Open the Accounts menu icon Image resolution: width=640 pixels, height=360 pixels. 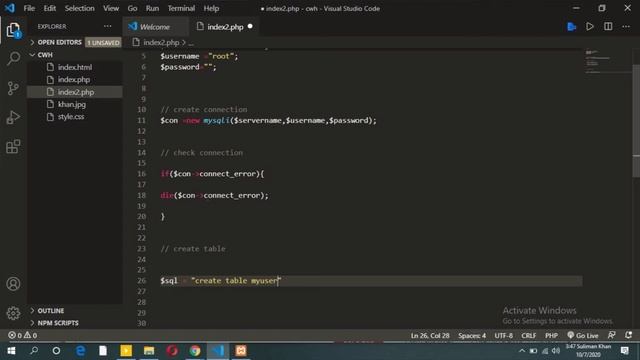(13, 284)
